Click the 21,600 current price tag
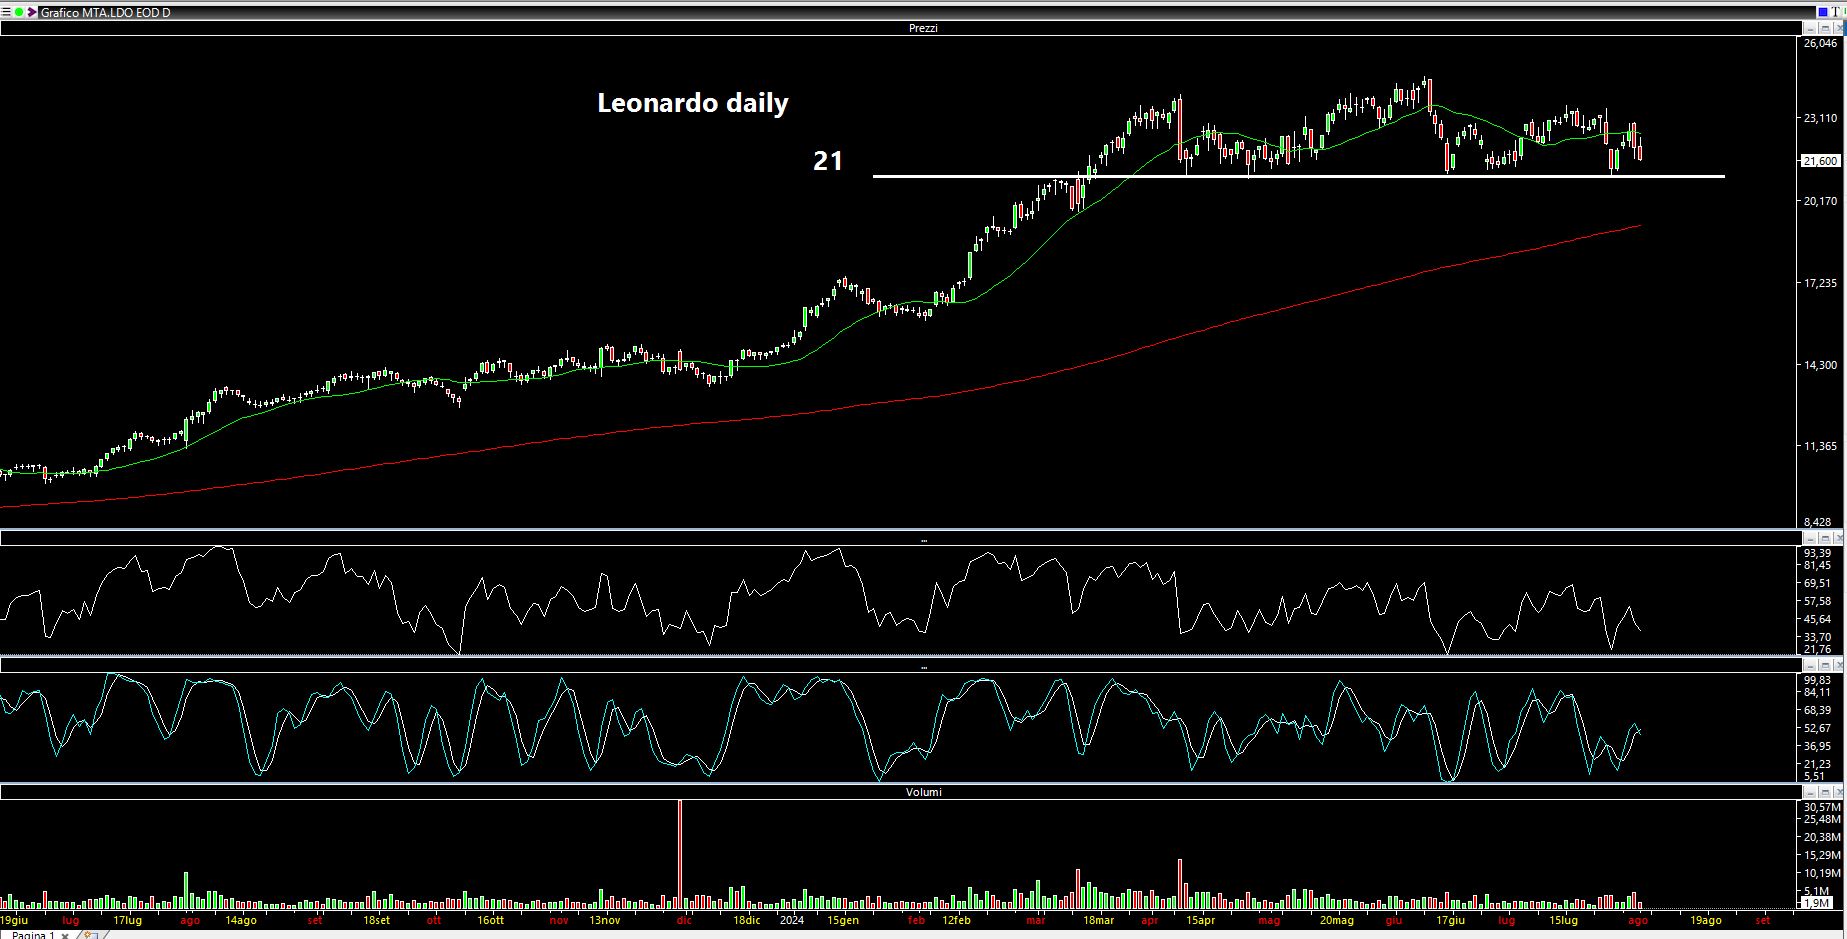 tap(1820, 161)
